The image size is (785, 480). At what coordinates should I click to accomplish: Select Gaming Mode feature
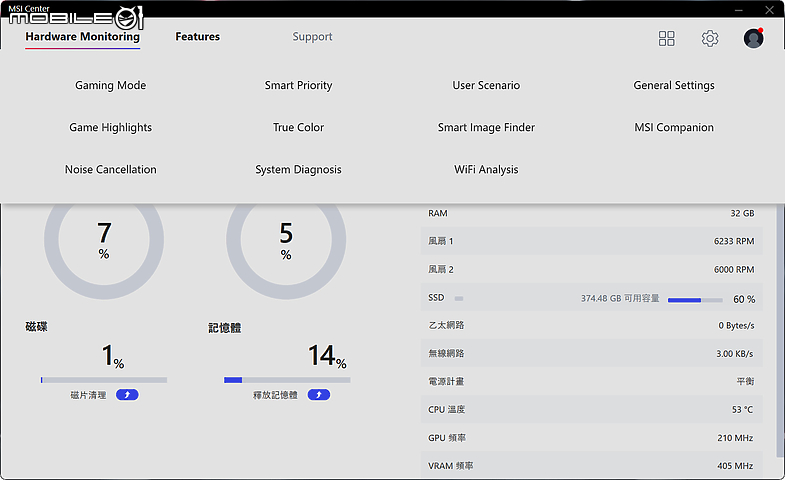[x=111, y=85]
